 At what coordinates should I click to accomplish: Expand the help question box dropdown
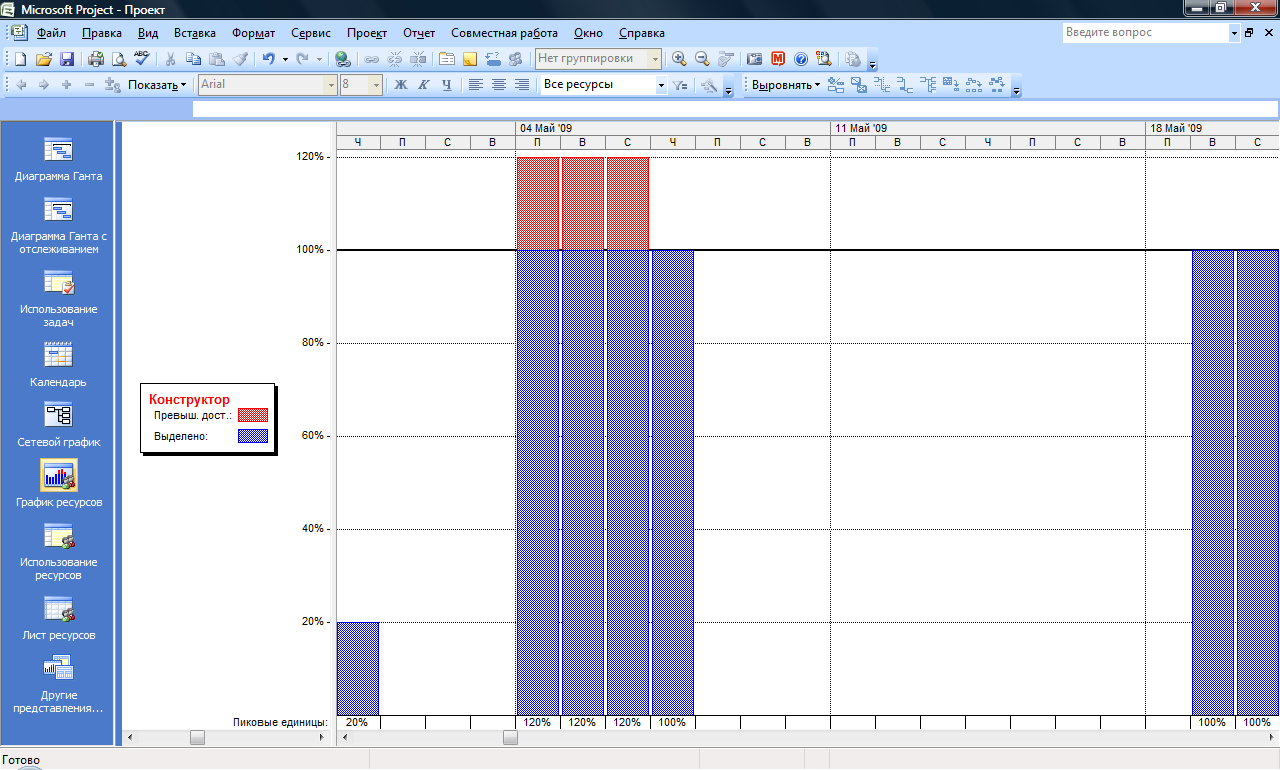coord(1233,33)
